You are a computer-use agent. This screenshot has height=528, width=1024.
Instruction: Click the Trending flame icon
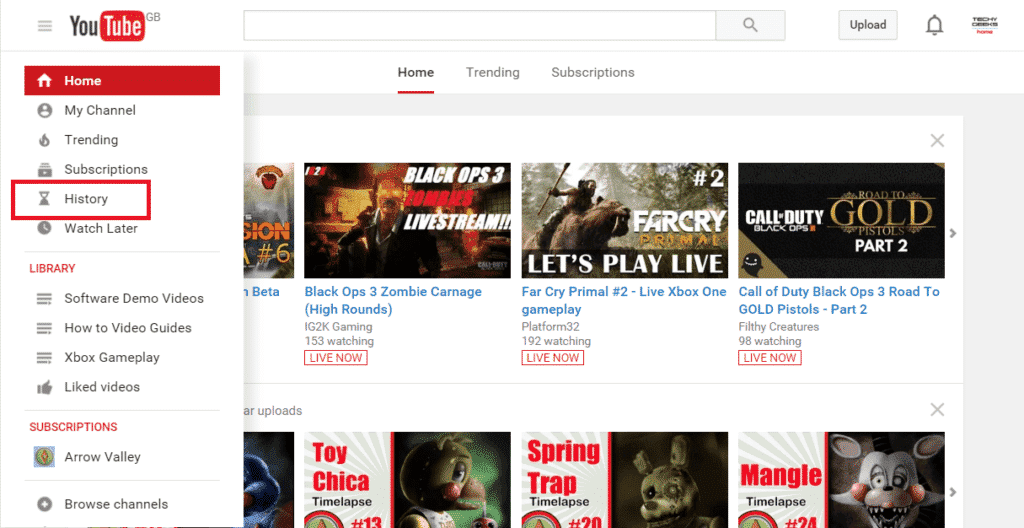tap(44, 140)
